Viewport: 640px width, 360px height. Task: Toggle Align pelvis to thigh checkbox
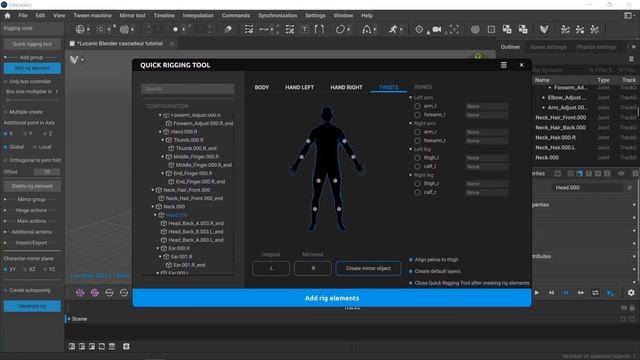coord(411,260)
